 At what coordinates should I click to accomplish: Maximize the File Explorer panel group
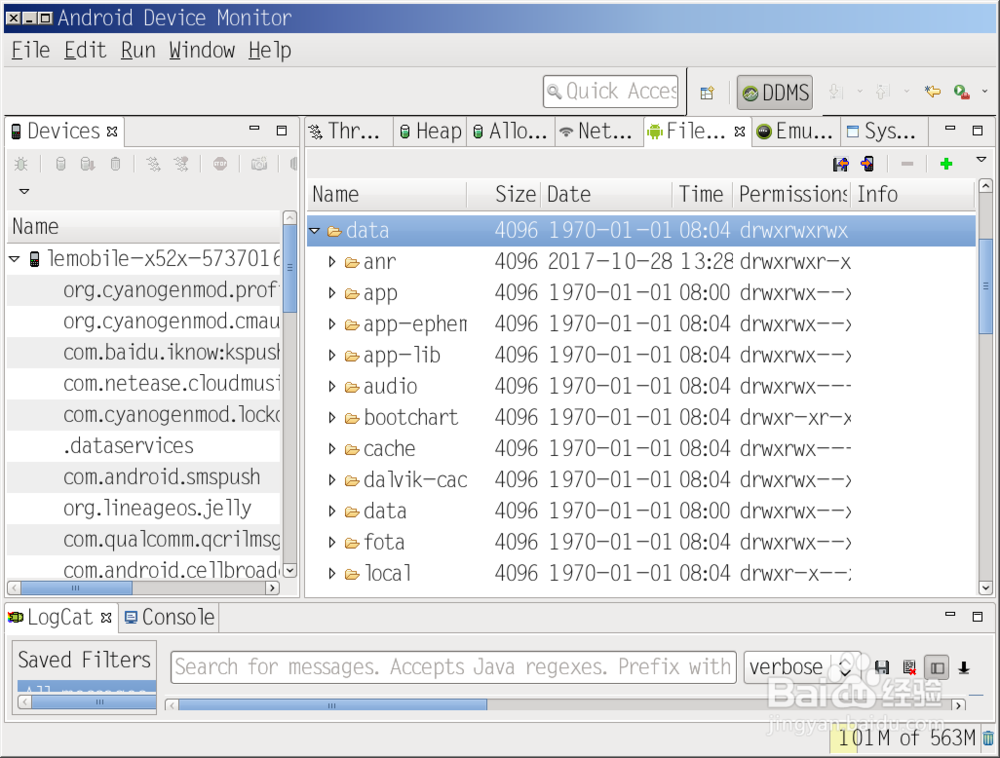point(977,130)
